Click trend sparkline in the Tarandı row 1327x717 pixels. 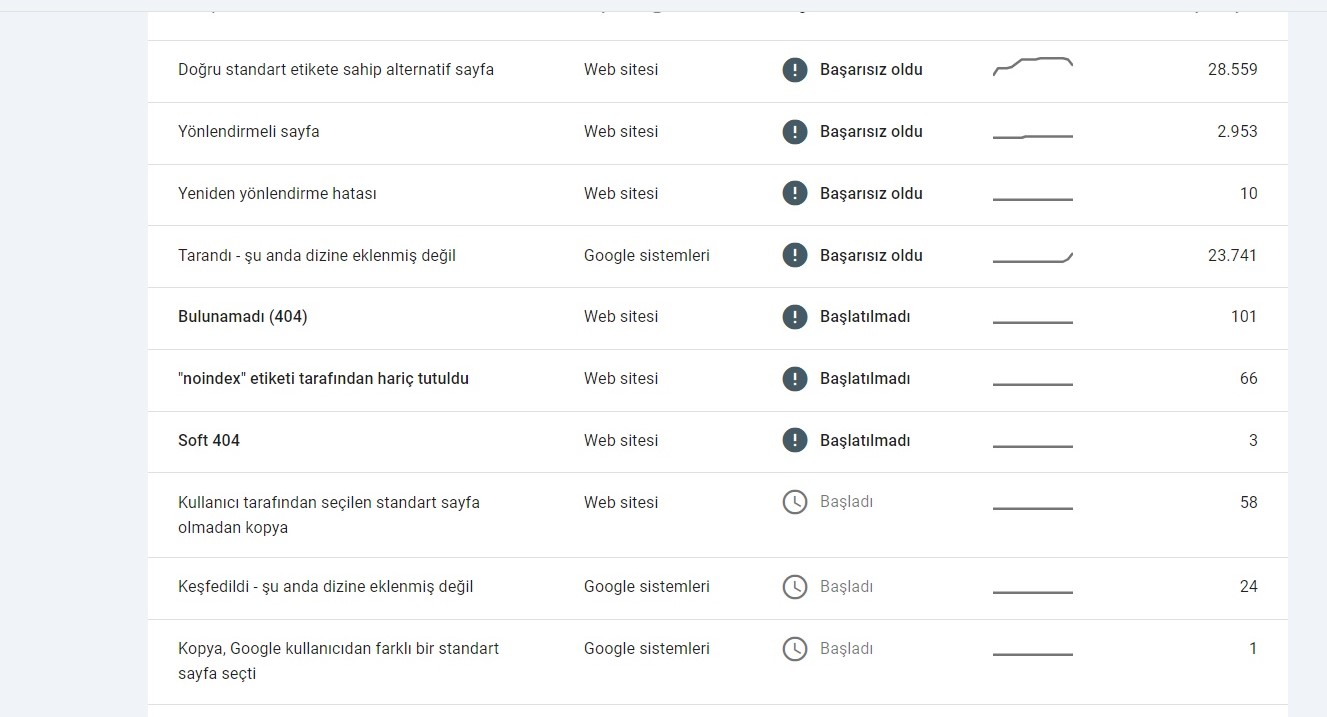pyautogui.click(x=1033, y=258)
